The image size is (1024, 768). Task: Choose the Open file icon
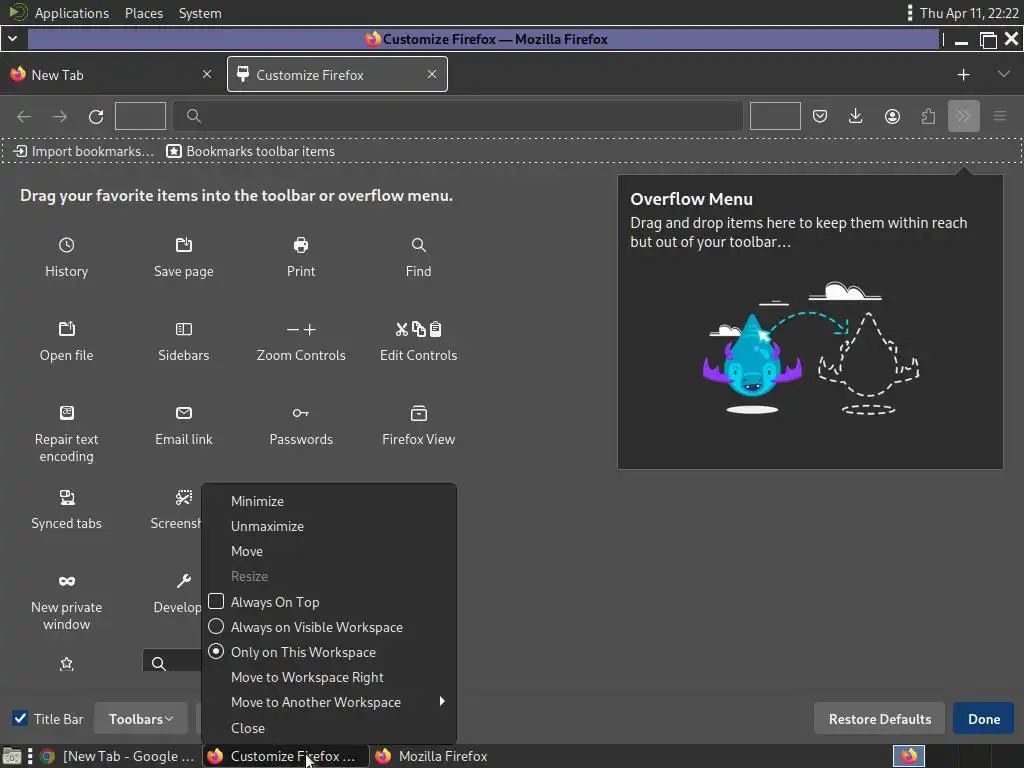click(66, 329)
